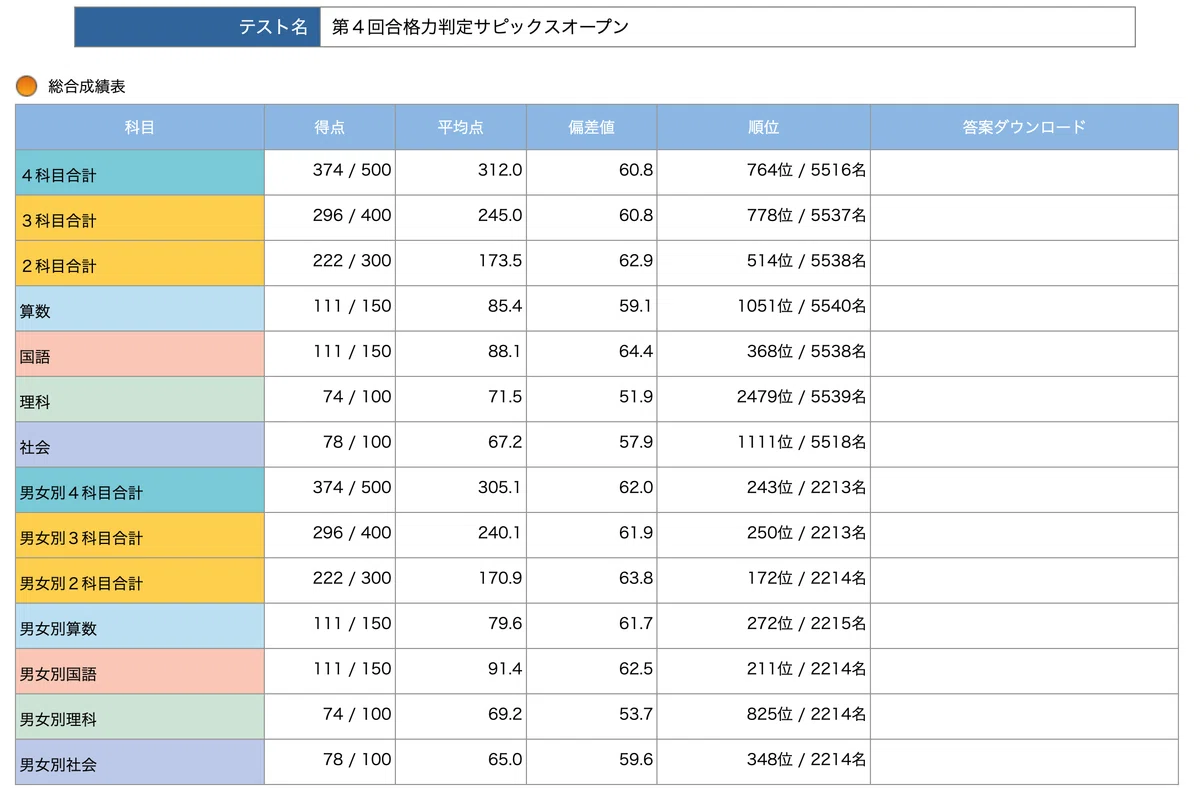Click the deviation value 62.9
The image size is (1200, 807).
coord(636,261)
